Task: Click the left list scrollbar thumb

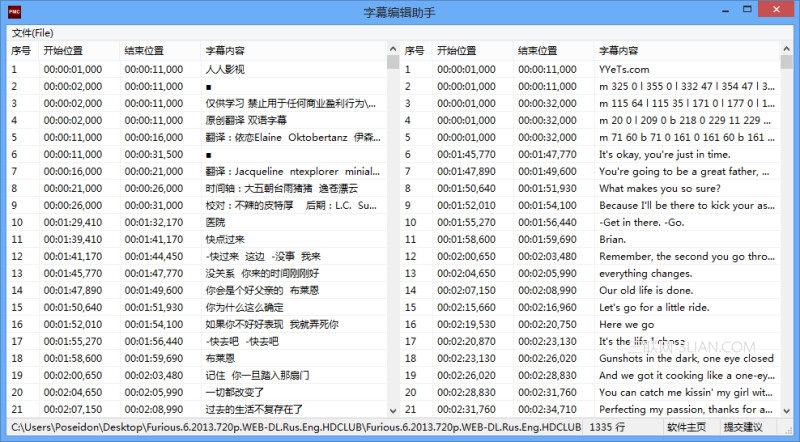Action: coord(393,62)
